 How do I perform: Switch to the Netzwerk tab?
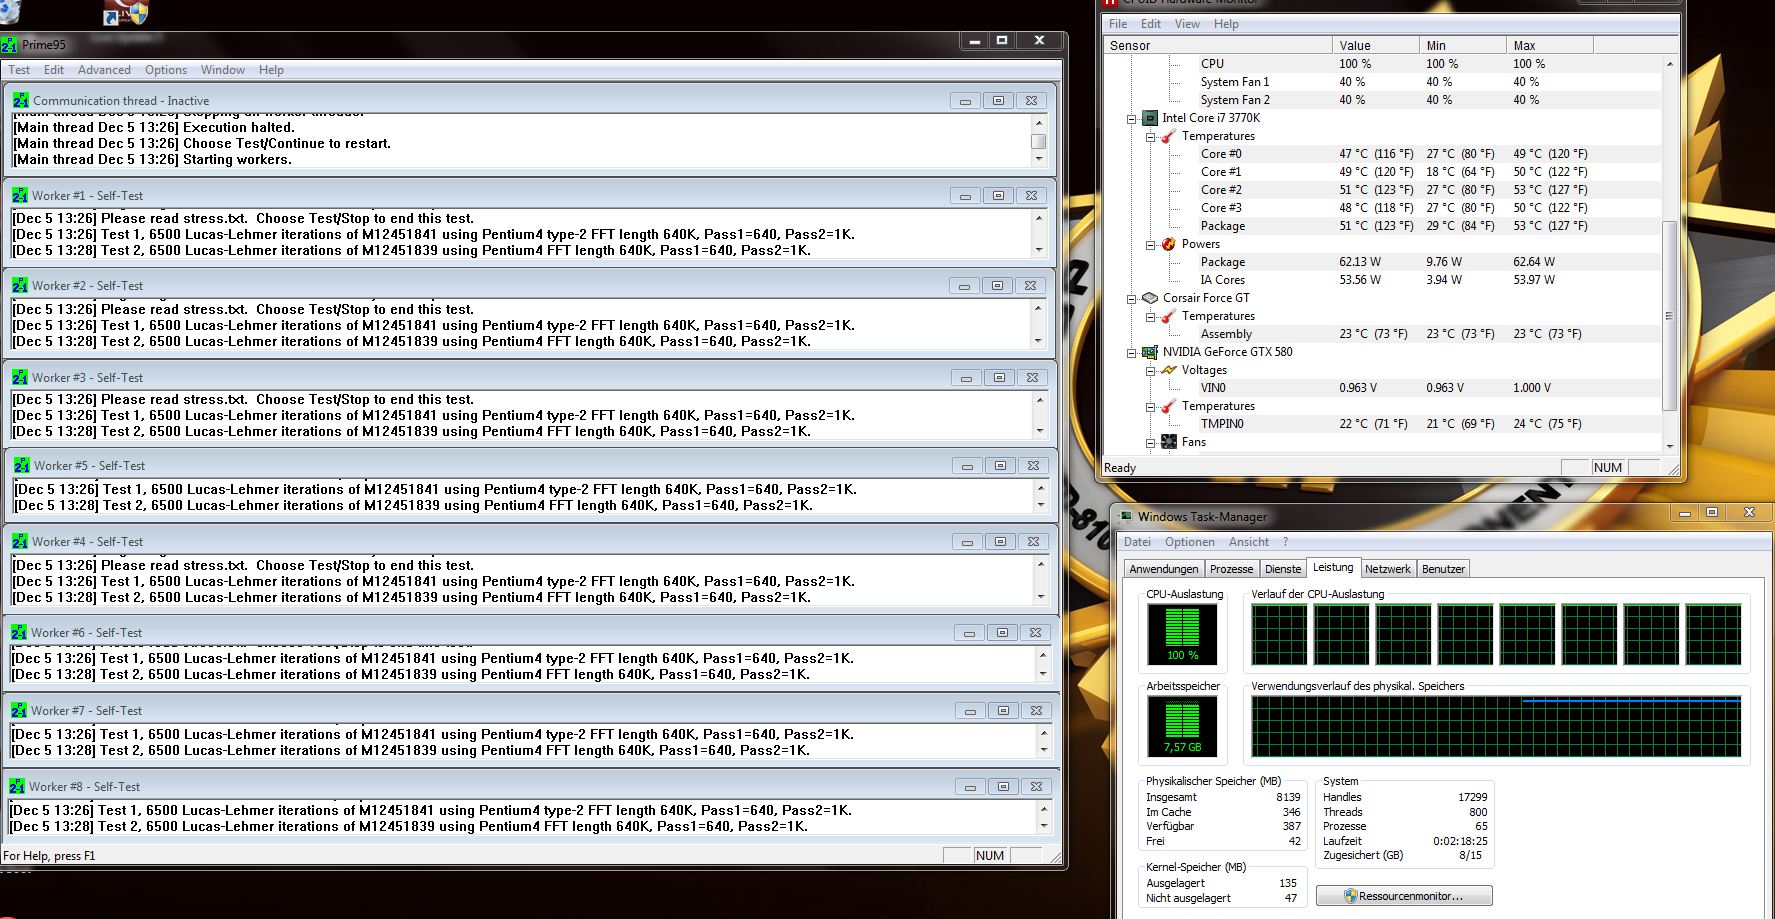[1387, 569]
